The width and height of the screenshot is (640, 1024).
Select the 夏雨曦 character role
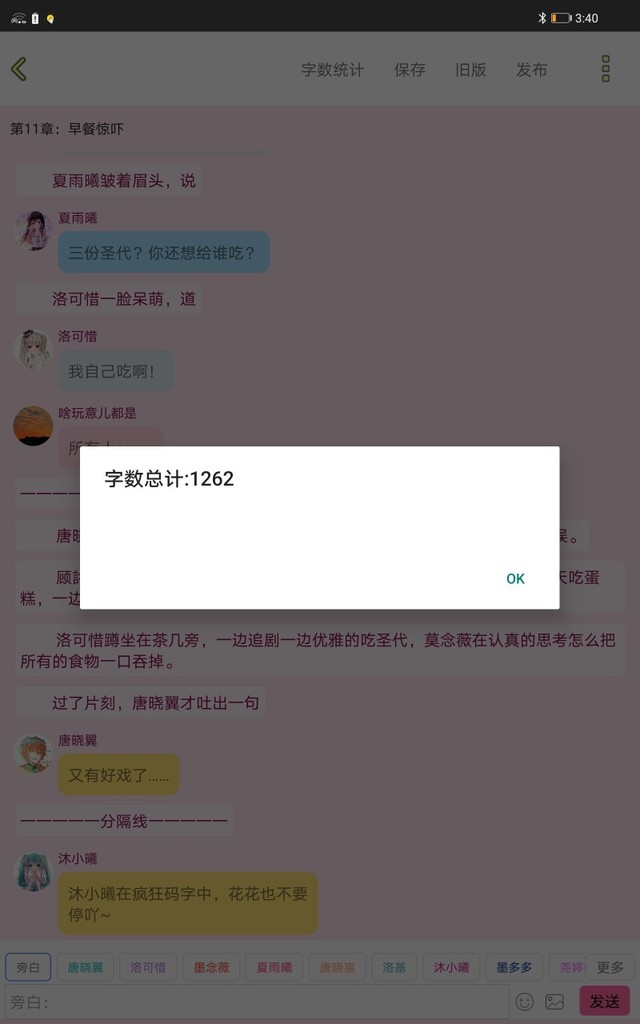point(274,967)
